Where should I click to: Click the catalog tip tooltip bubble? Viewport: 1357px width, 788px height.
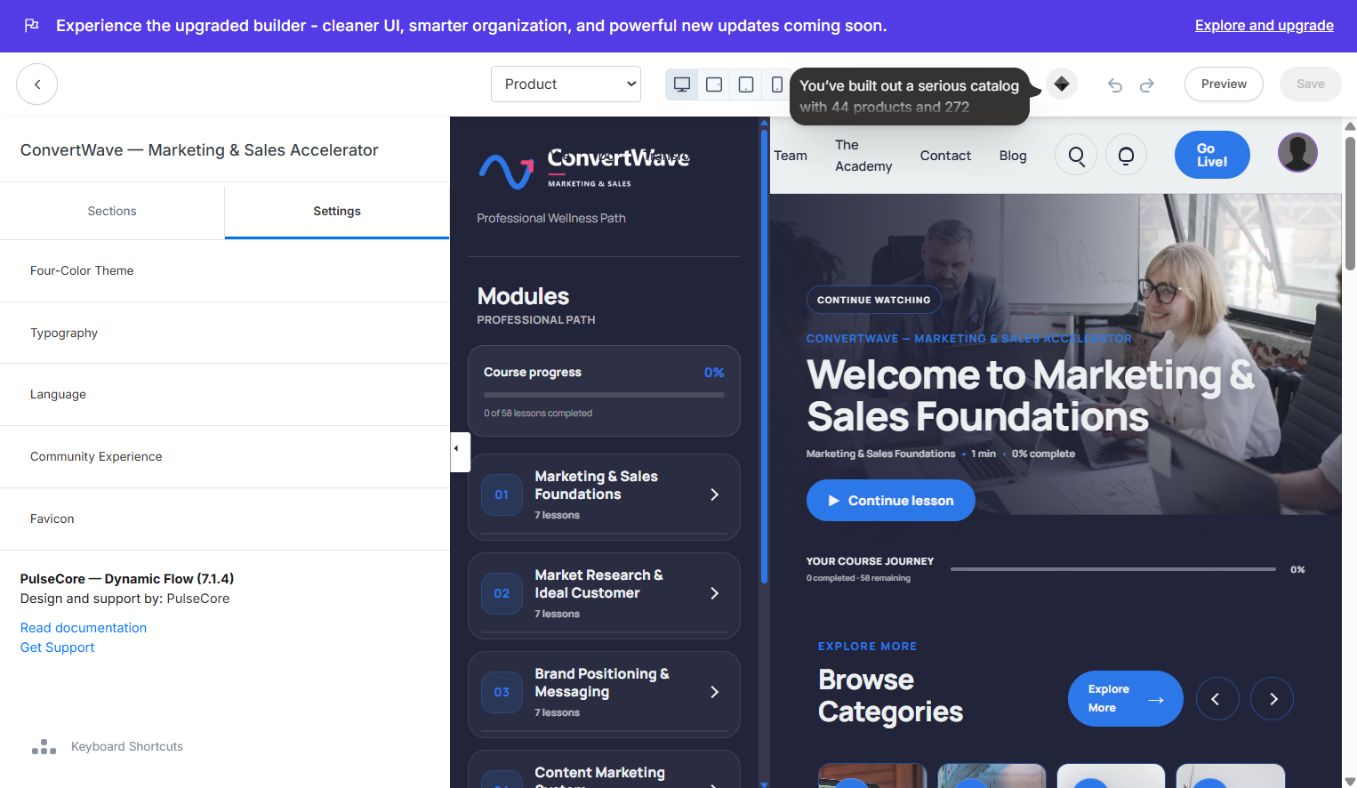[x=909, y=96]
